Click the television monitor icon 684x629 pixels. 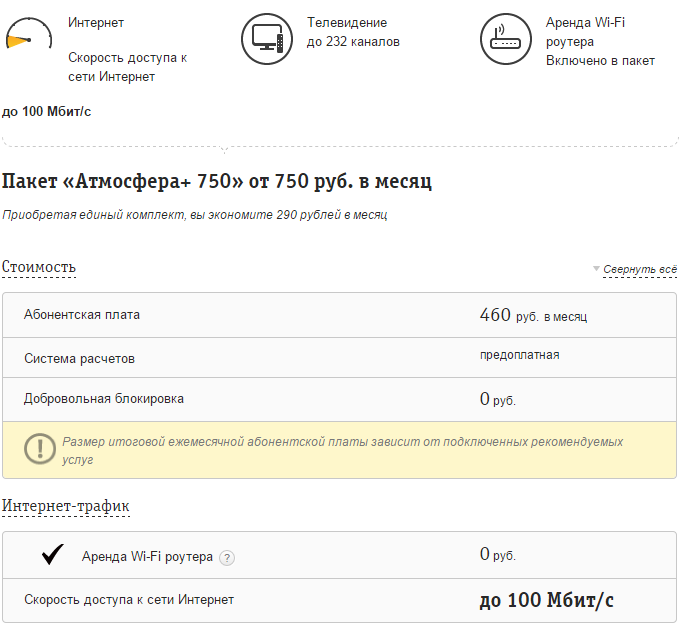click(266, 39)
